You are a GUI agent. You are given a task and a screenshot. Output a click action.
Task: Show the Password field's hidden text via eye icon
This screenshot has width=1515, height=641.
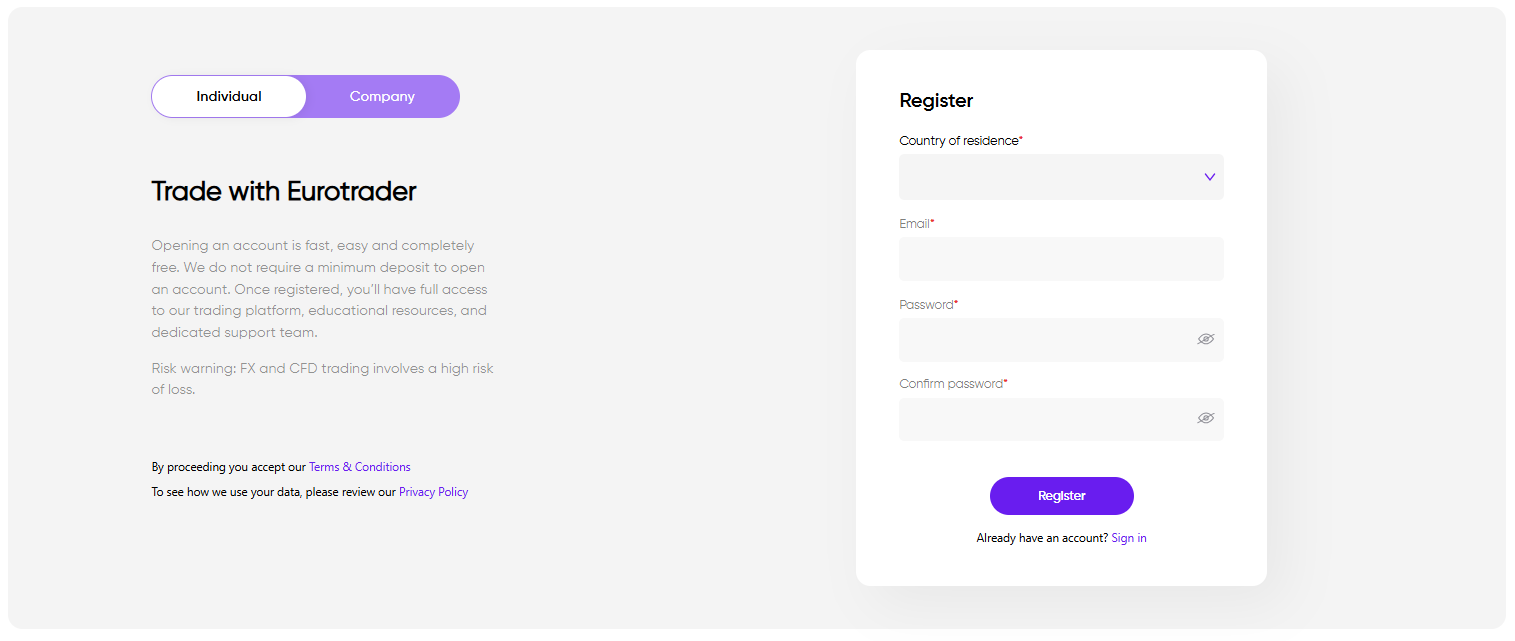pos(1205,339)
